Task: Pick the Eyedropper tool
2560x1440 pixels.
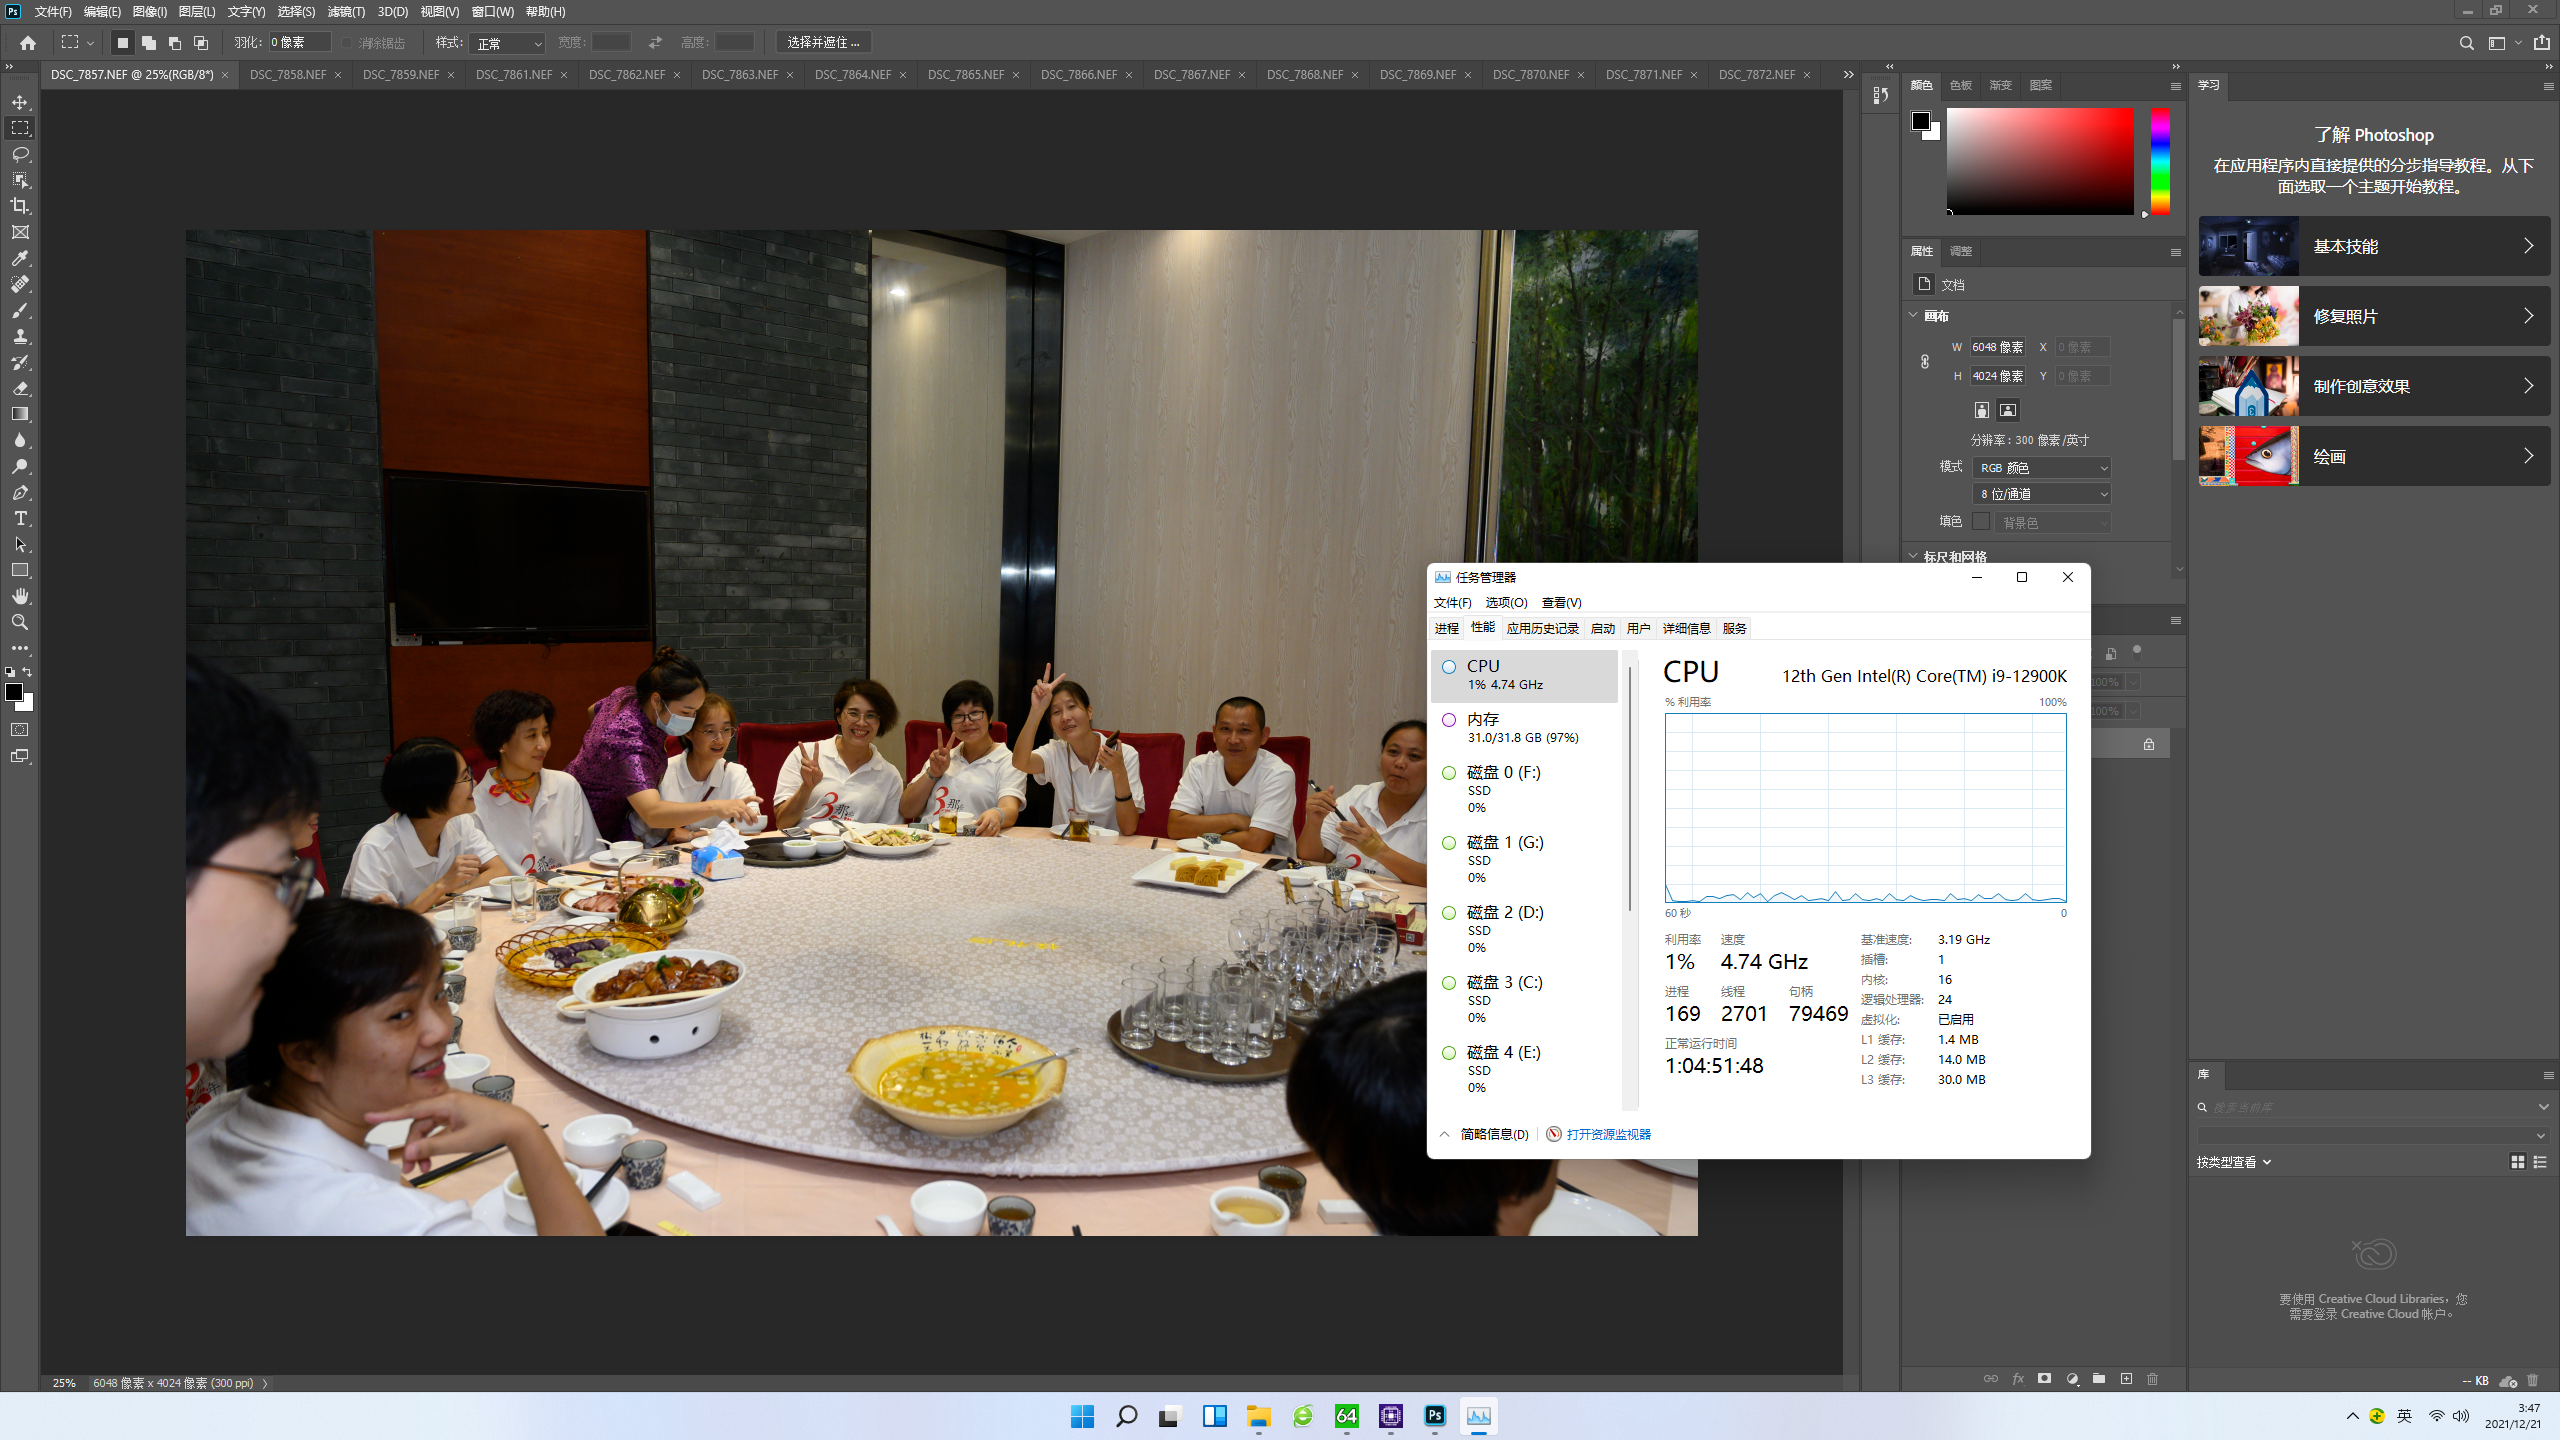Action: click(20, 258)
